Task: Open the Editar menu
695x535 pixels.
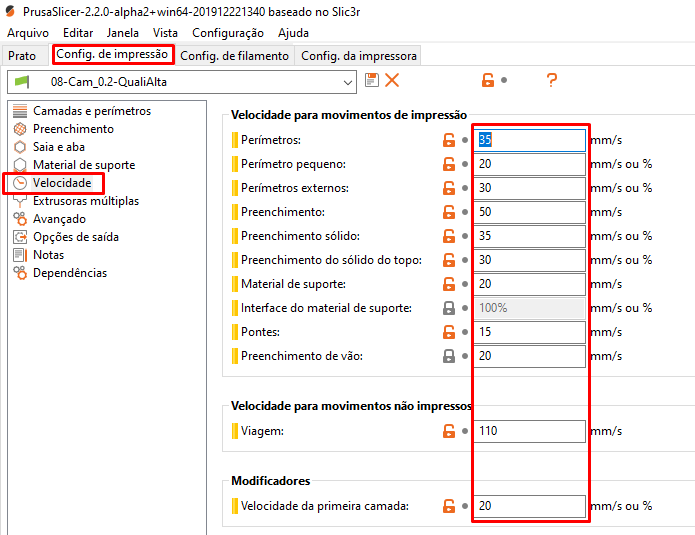Action: 78,33
